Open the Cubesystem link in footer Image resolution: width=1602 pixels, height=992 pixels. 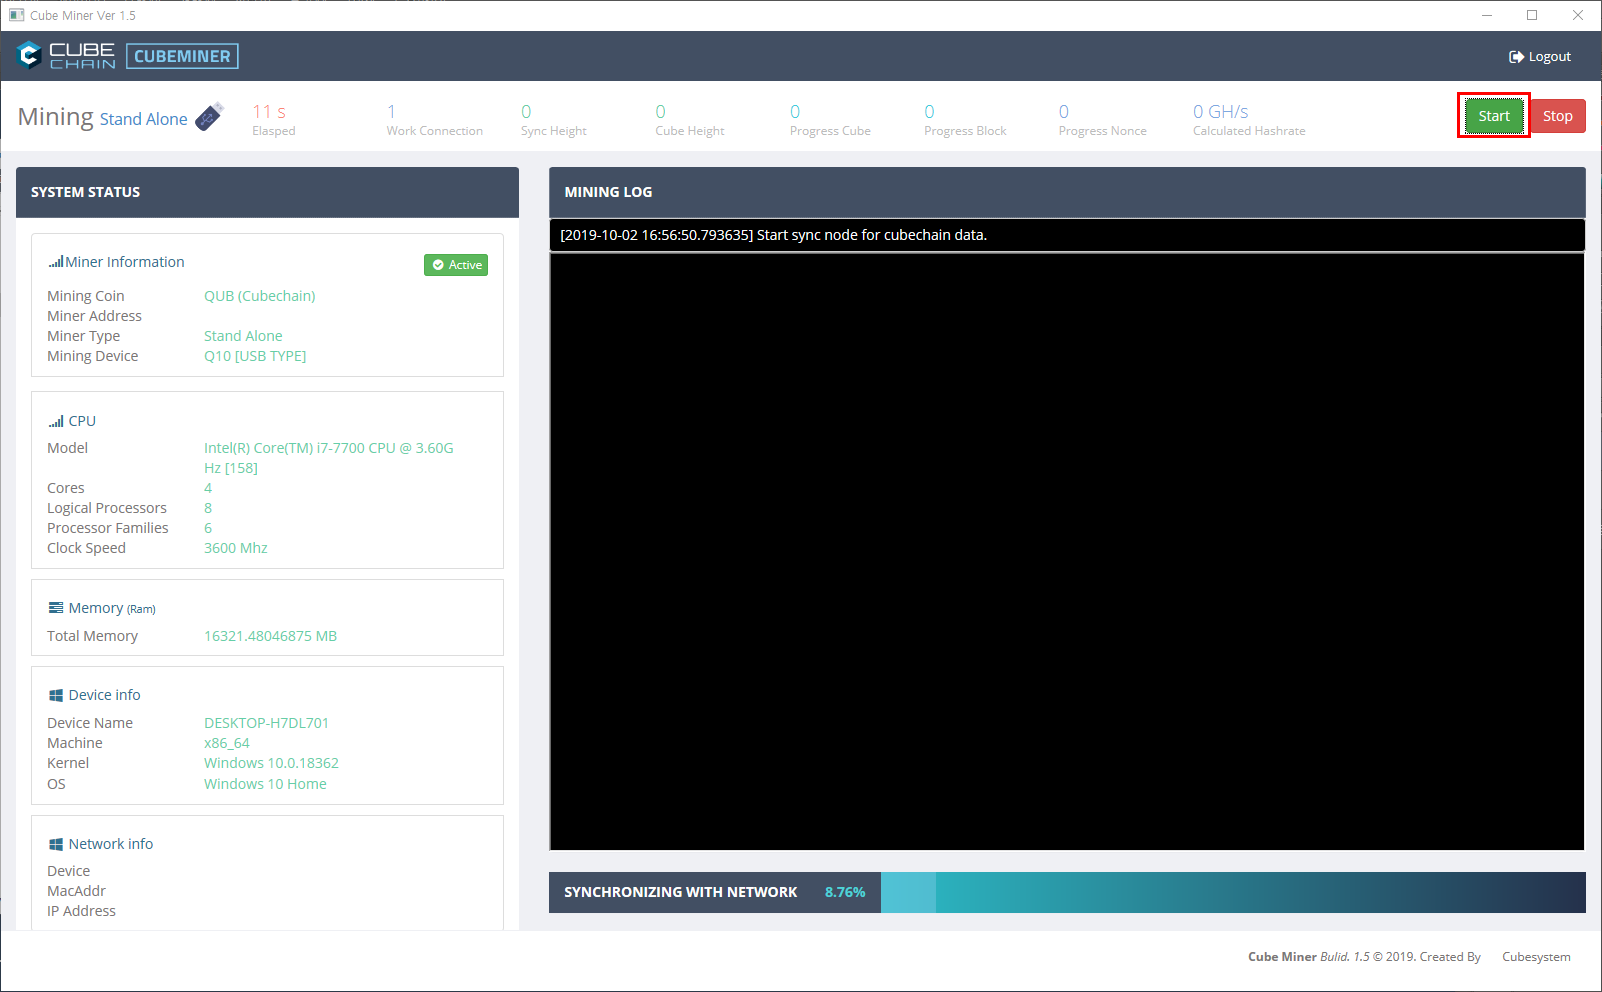(x=1536, y=957)
